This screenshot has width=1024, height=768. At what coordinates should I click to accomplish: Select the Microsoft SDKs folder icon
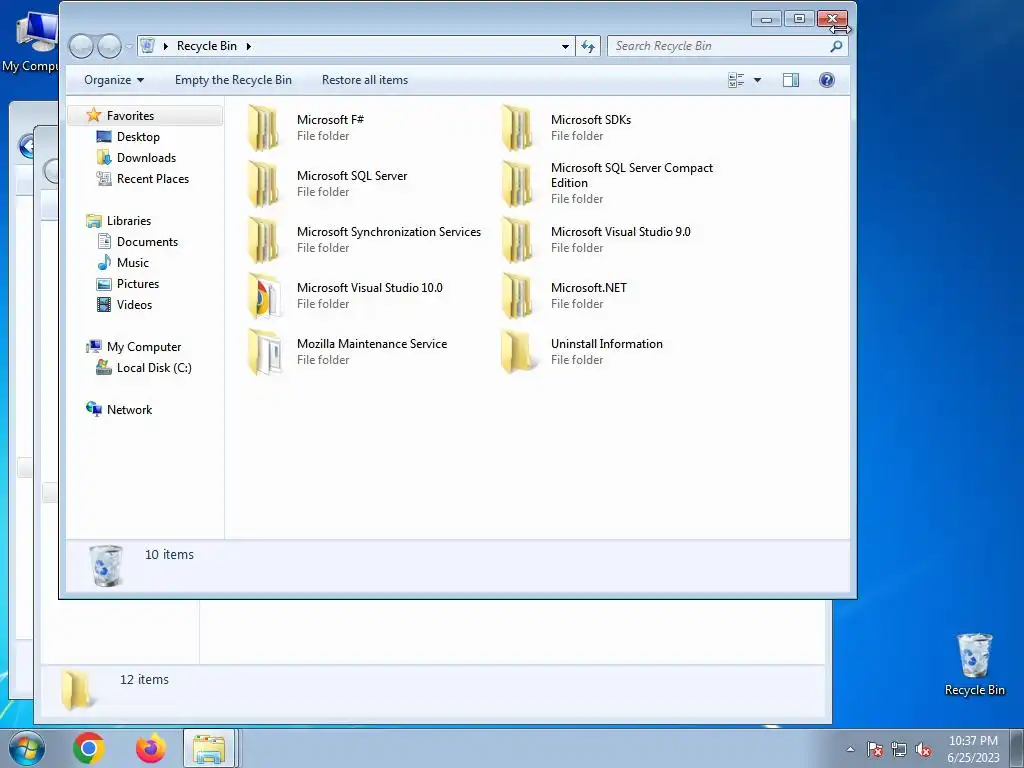click(517, 128)
